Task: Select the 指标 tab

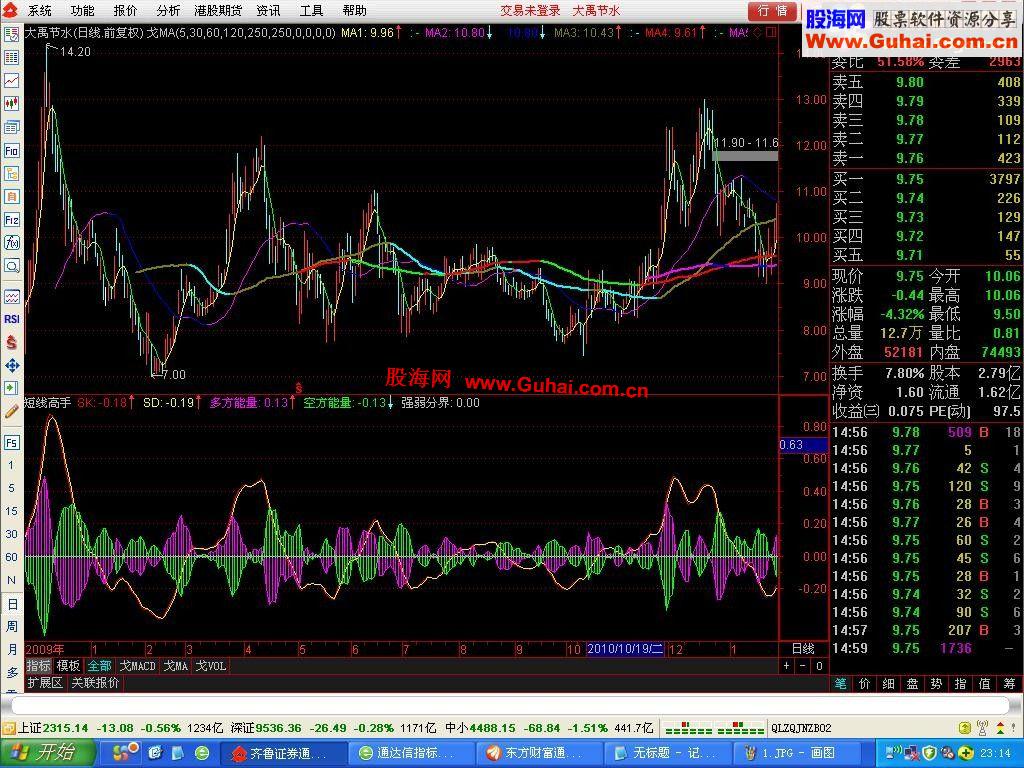Action: pos(39,666)
